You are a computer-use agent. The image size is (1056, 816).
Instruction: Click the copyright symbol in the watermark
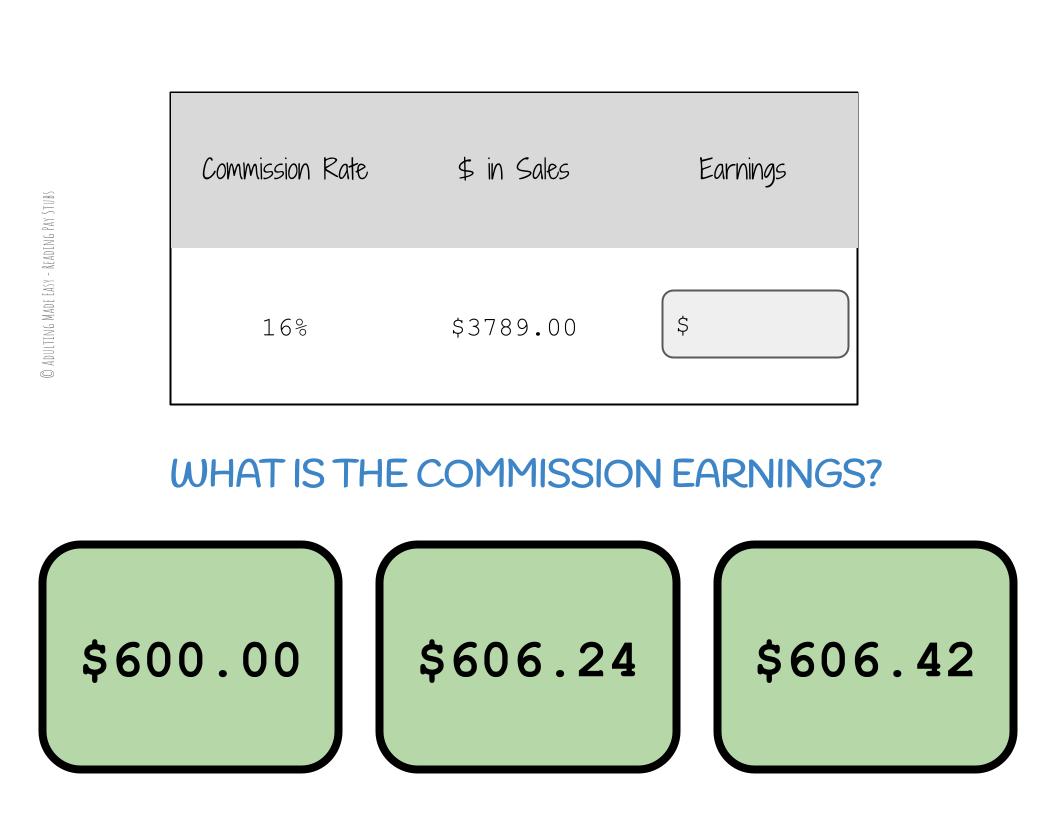[x=47, y=374]
